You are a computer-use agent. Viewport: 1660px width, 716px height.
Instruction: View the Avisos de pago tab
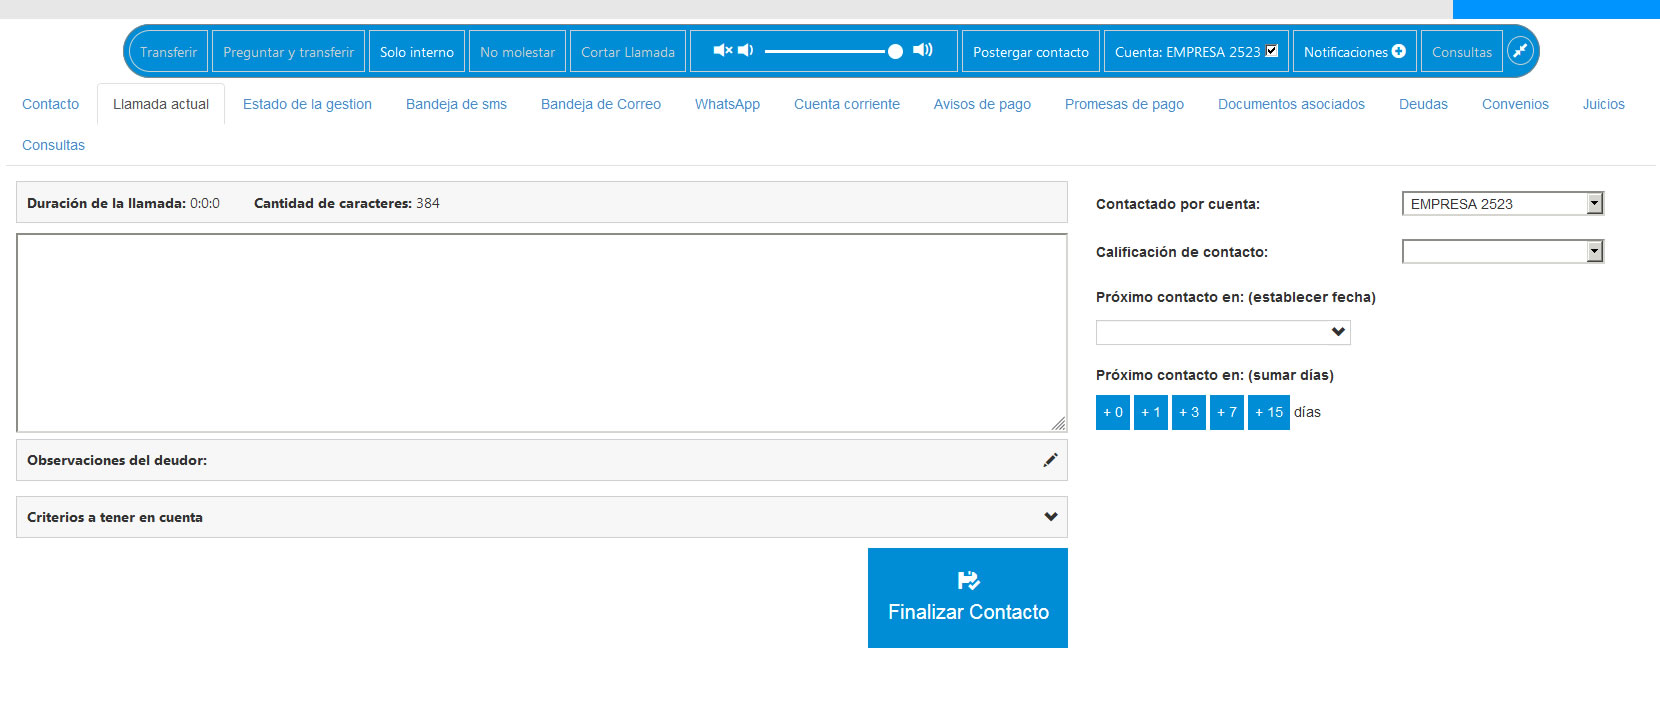[982, 104]
